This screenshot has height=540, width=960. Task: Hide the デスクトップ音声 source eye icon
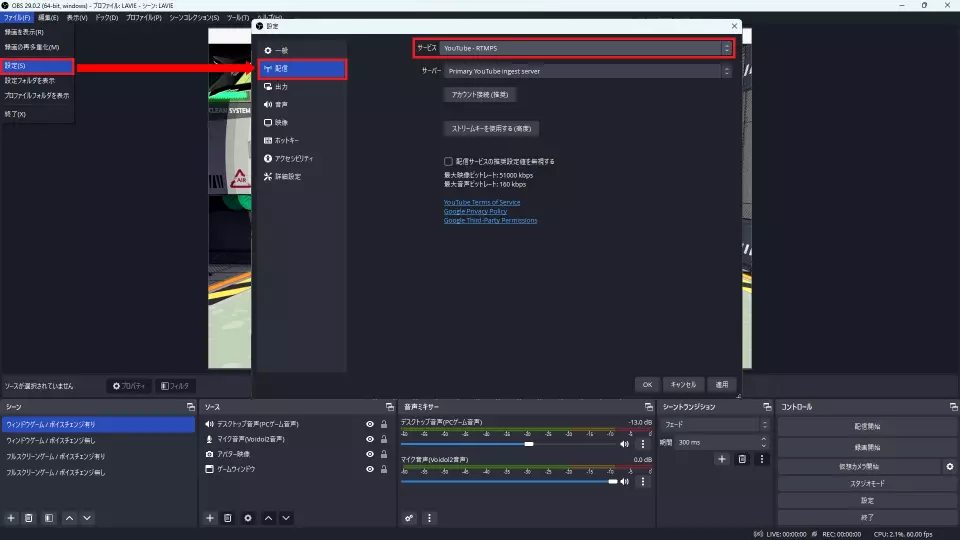click(x=370, y=424)
